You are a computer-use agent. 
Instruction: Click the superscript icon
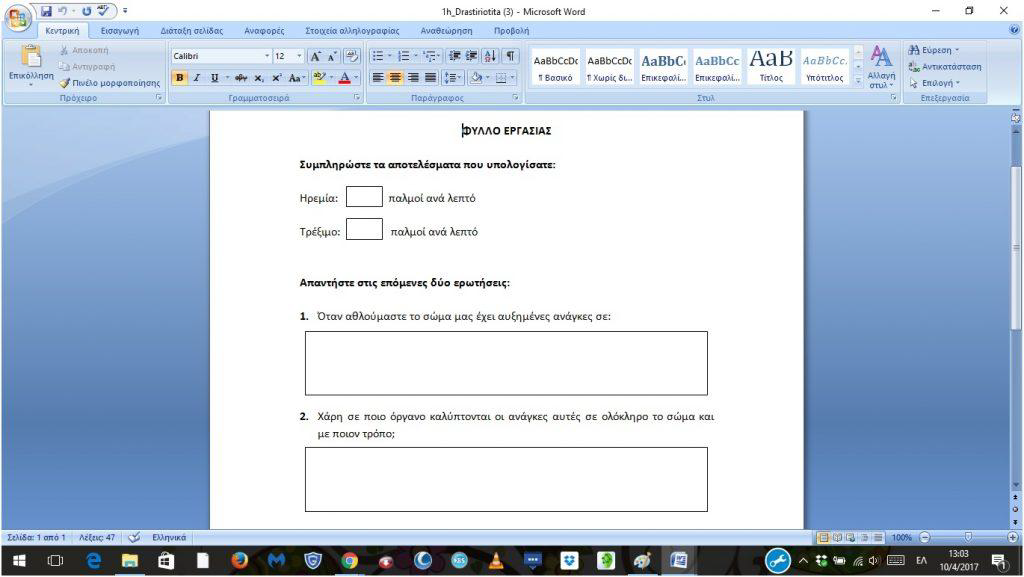coord(276,78)
